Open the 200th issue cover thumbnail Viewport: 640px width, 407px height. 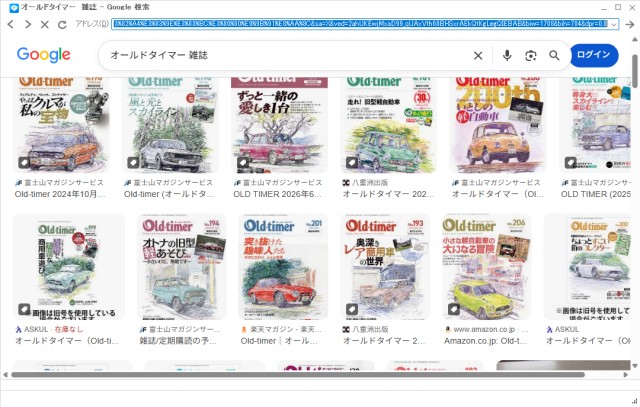tap(498, 125)
